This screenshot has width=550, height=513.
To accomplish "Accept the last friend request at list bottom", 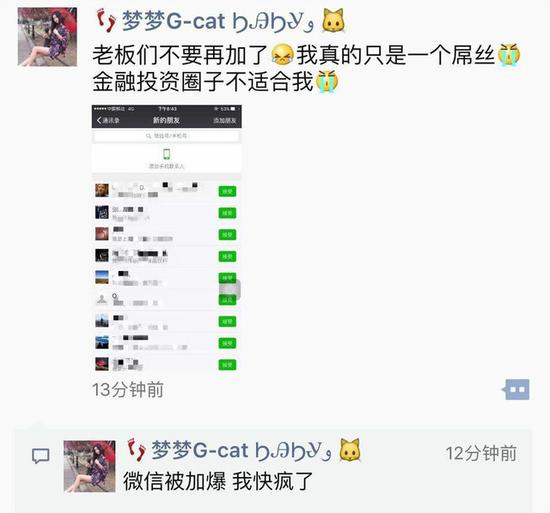I will pyautogui.click(x=227, y=365).
